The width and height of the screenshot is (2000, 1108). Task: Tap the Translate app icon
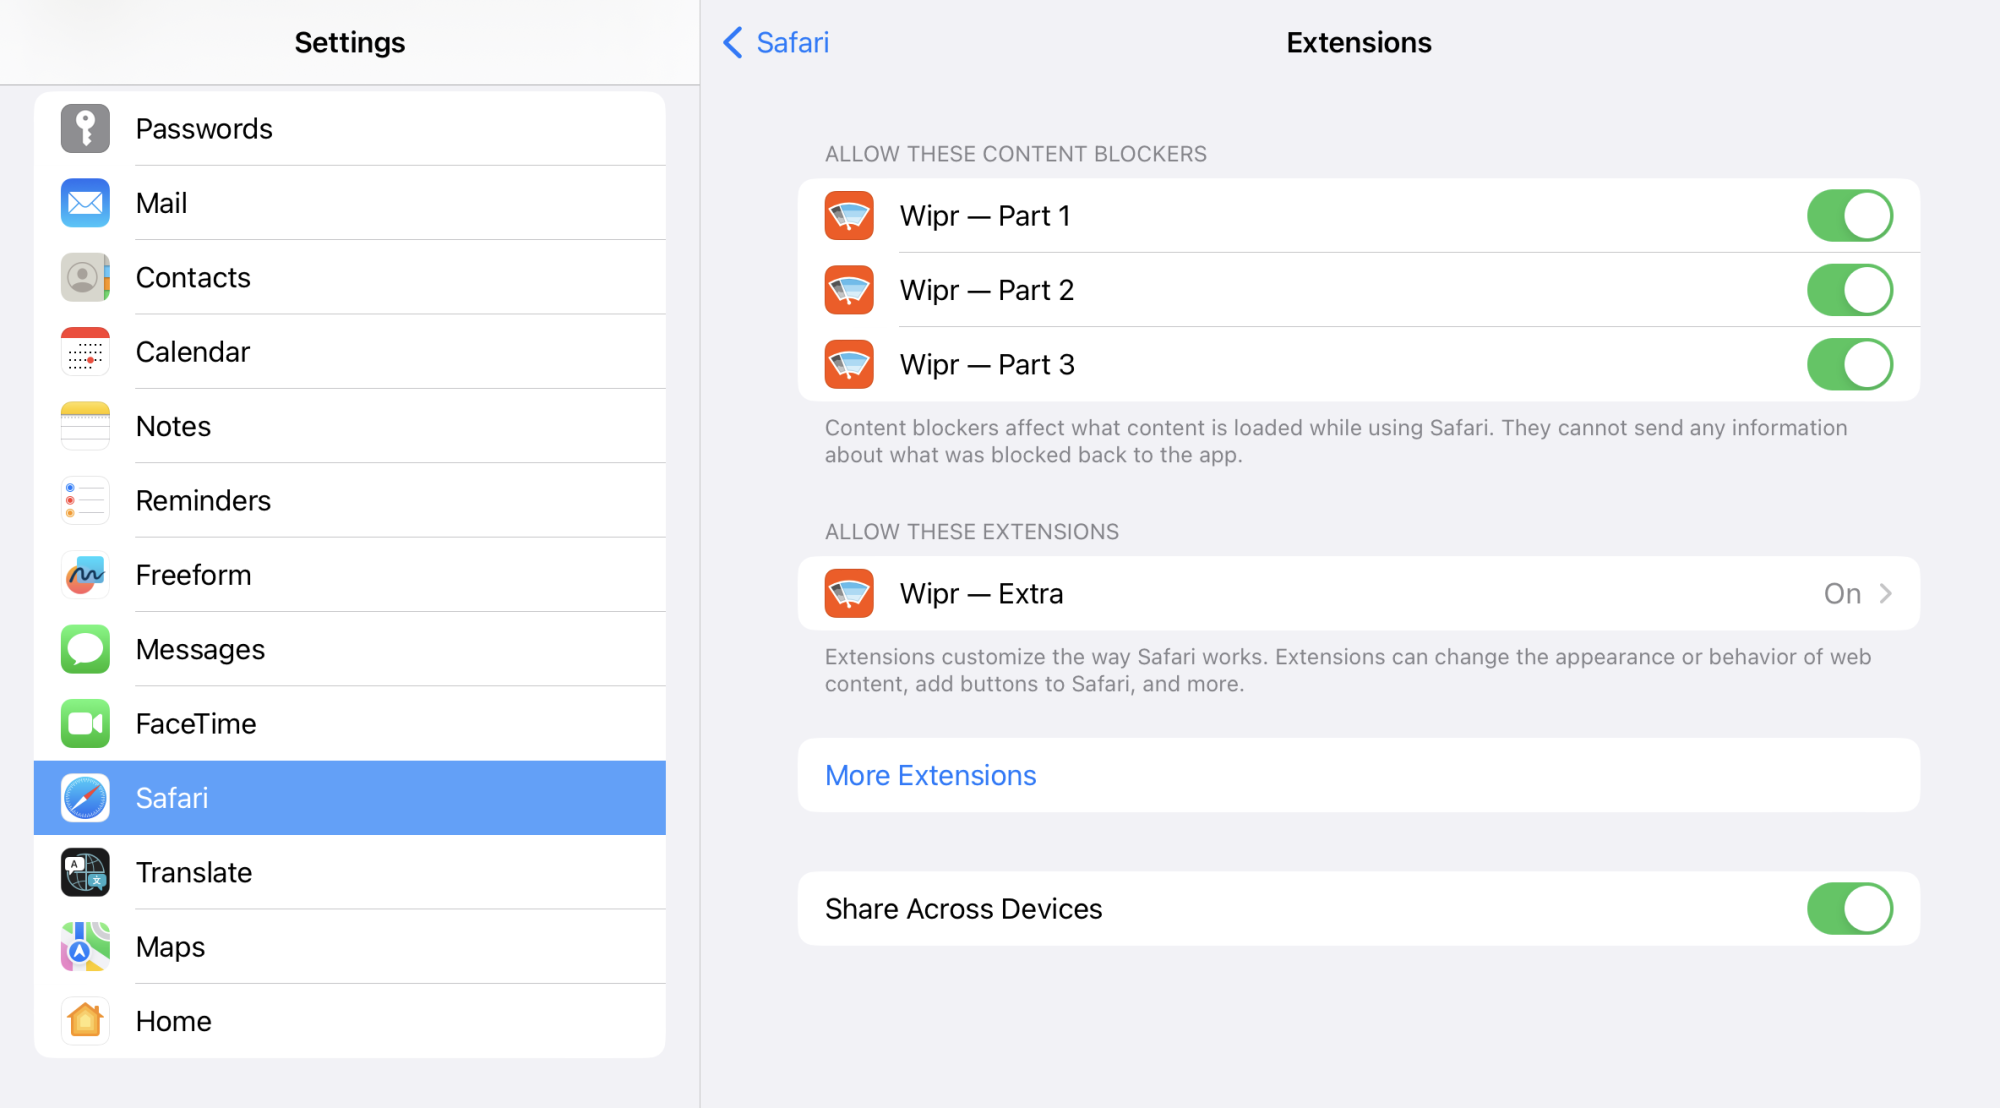pyautogui.click(x=85, y=872)
